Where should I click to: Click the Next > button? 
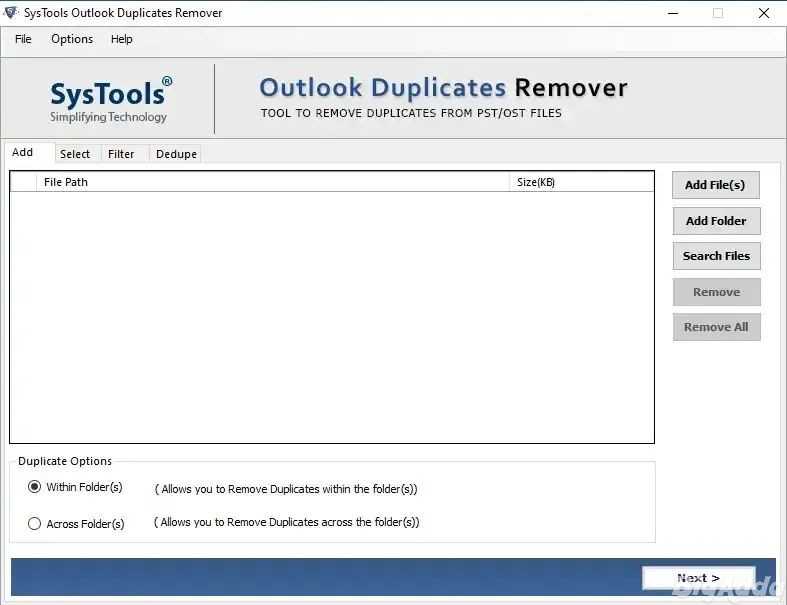(698, 578)
